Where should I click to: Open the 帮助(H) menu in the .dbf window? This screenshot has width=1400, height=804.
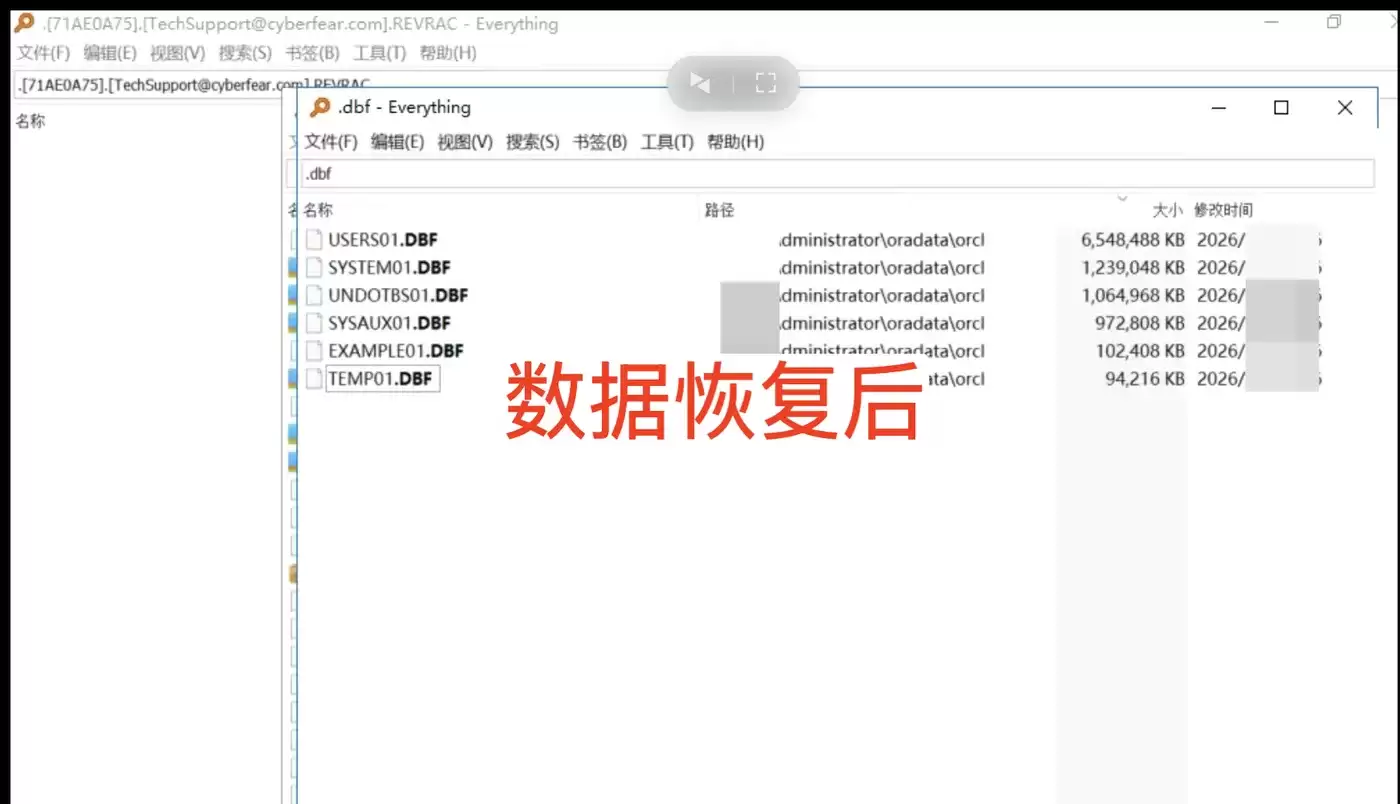pyautogui.click(x=735, y=142)
